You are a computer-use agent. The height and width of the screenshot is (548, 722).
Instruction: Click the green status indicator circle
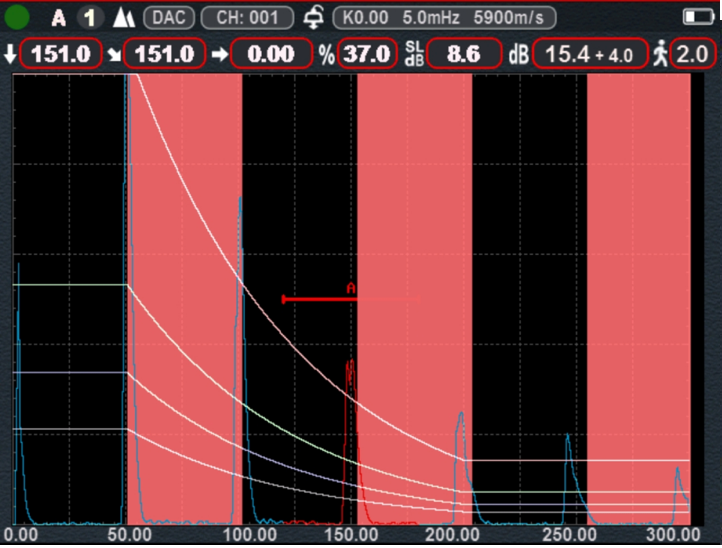click(x=18, y=17)
